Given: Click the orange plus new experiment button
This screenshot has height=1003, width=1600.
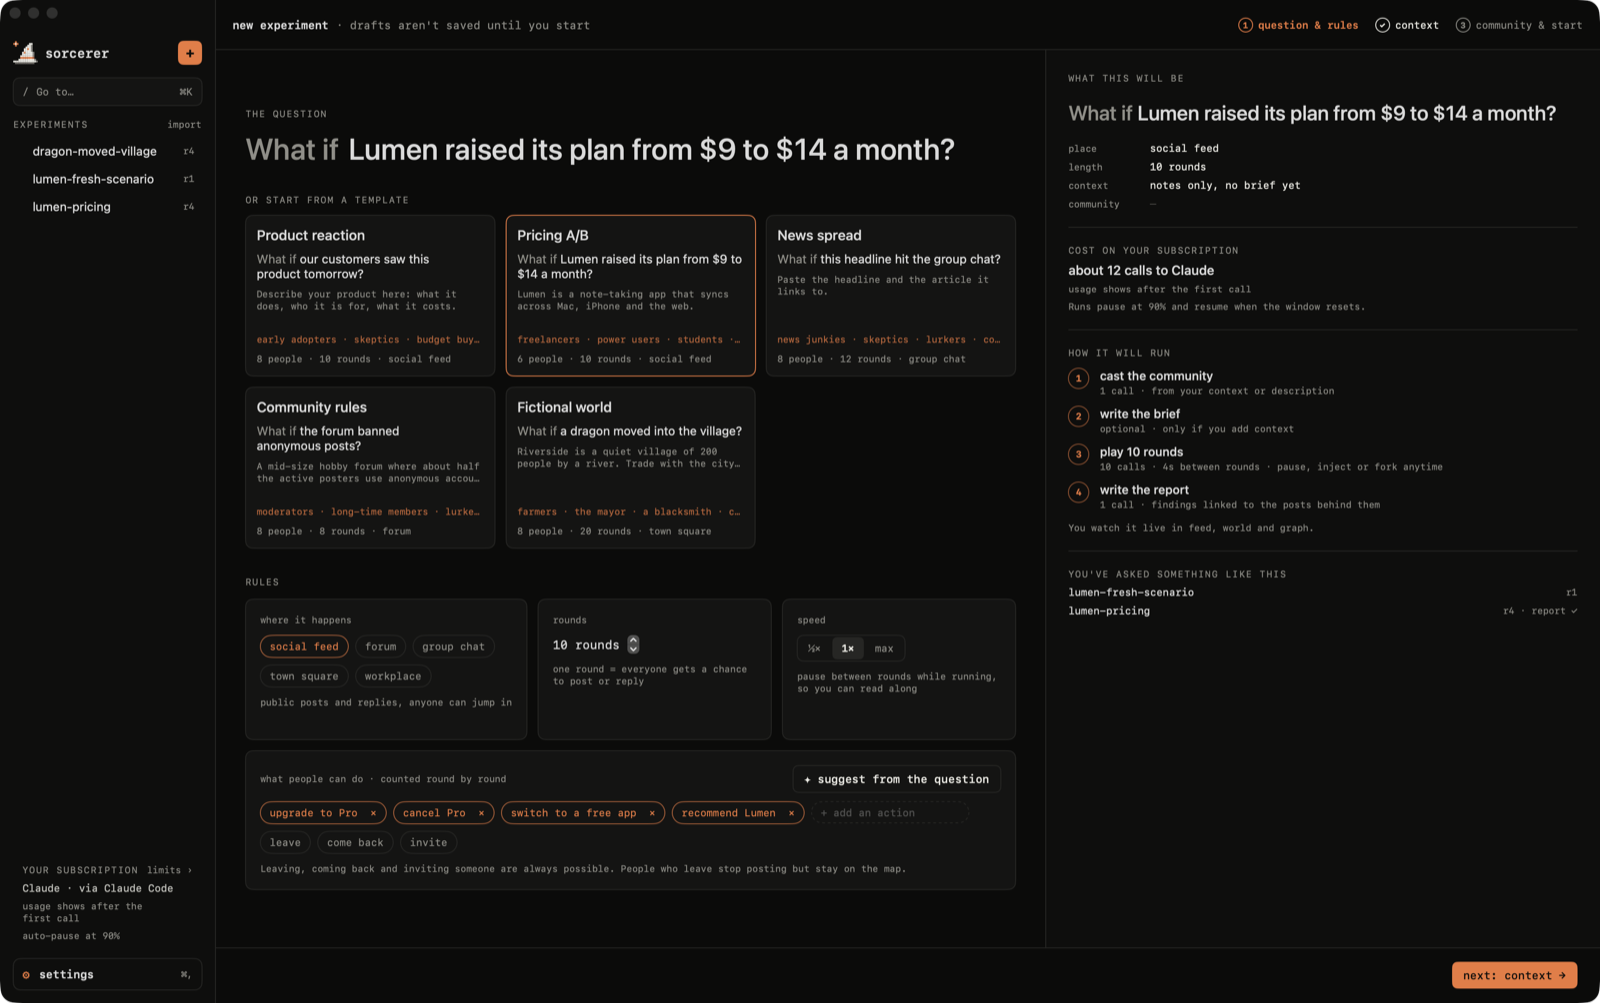Looking at the screenshot, I should coord(189,53).
